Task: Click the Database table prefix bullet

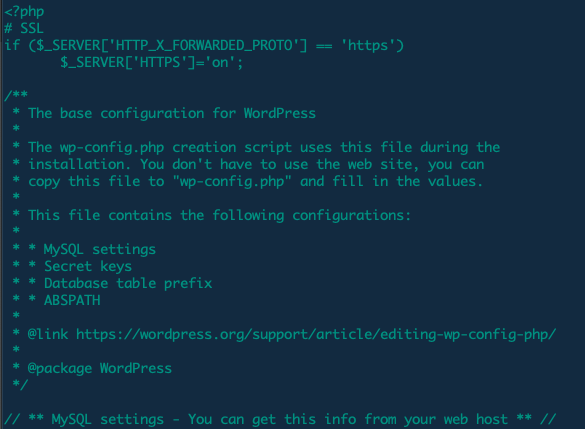Action: coord(128,284)
